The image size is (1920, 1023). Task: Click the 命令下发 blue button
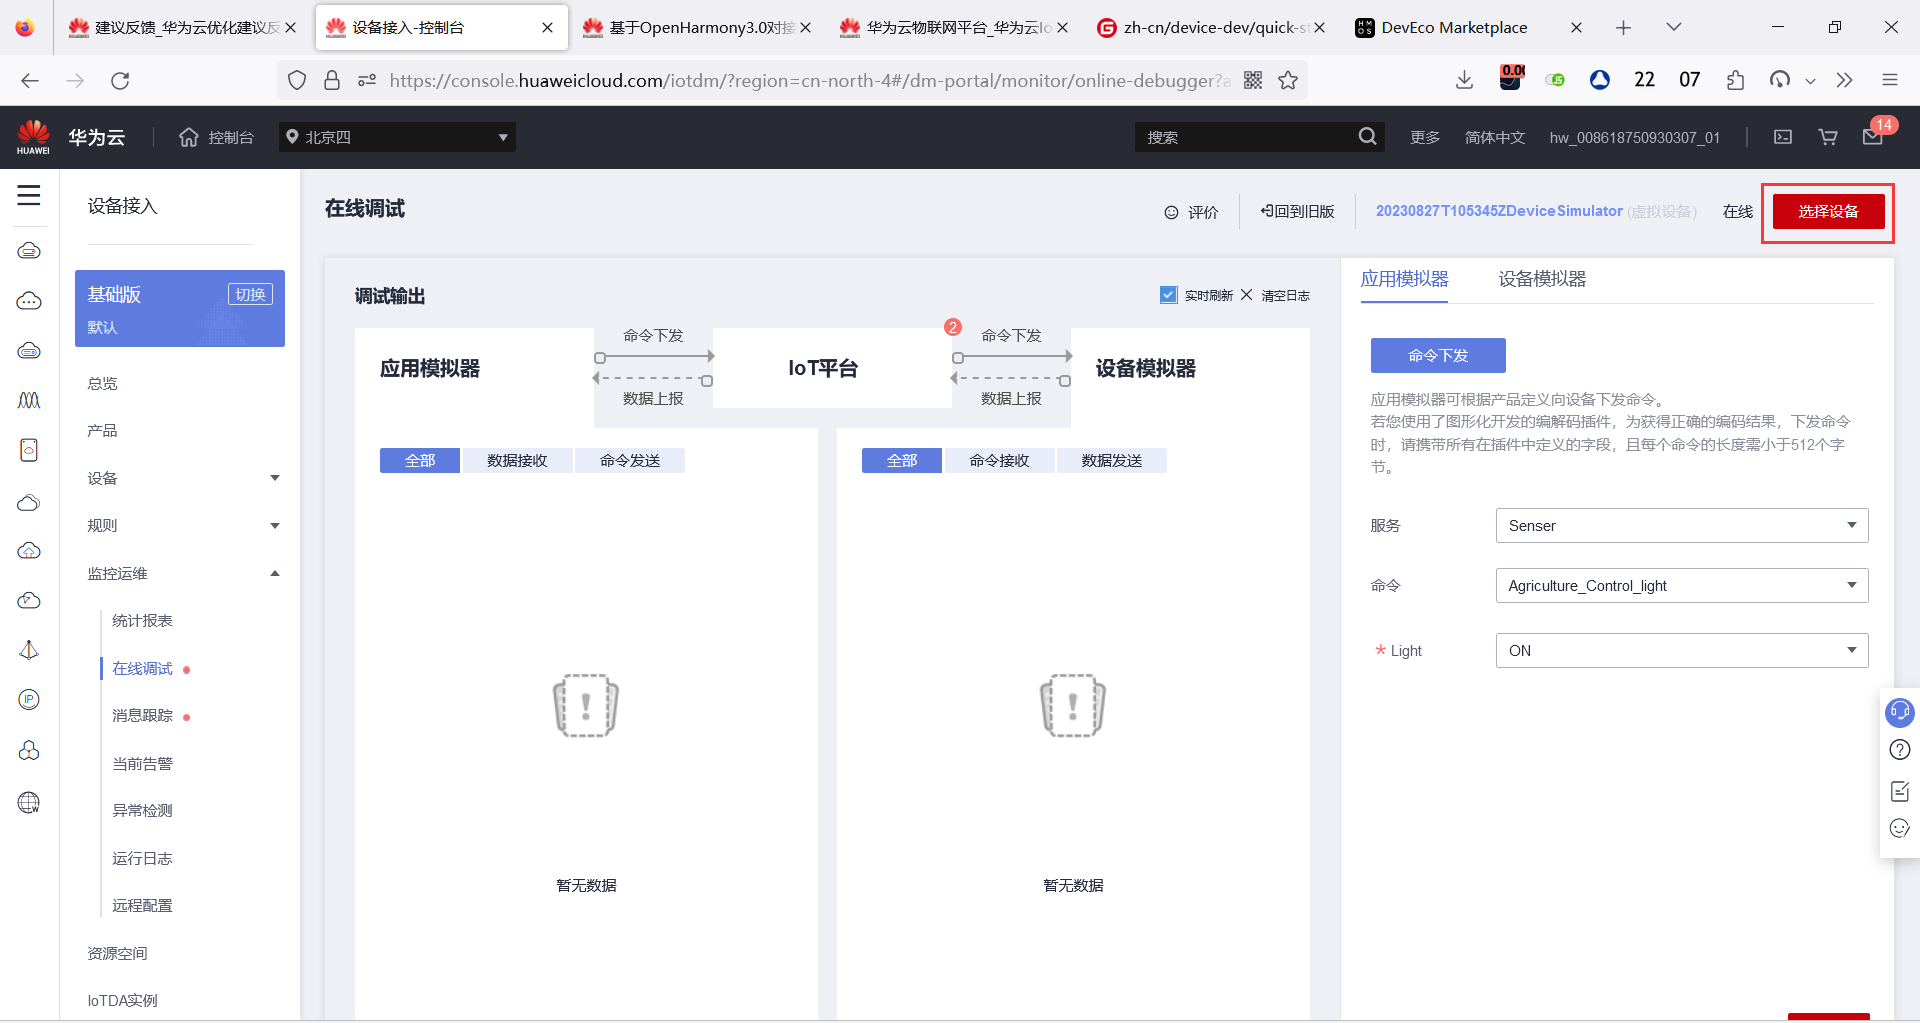[1438, 355]
